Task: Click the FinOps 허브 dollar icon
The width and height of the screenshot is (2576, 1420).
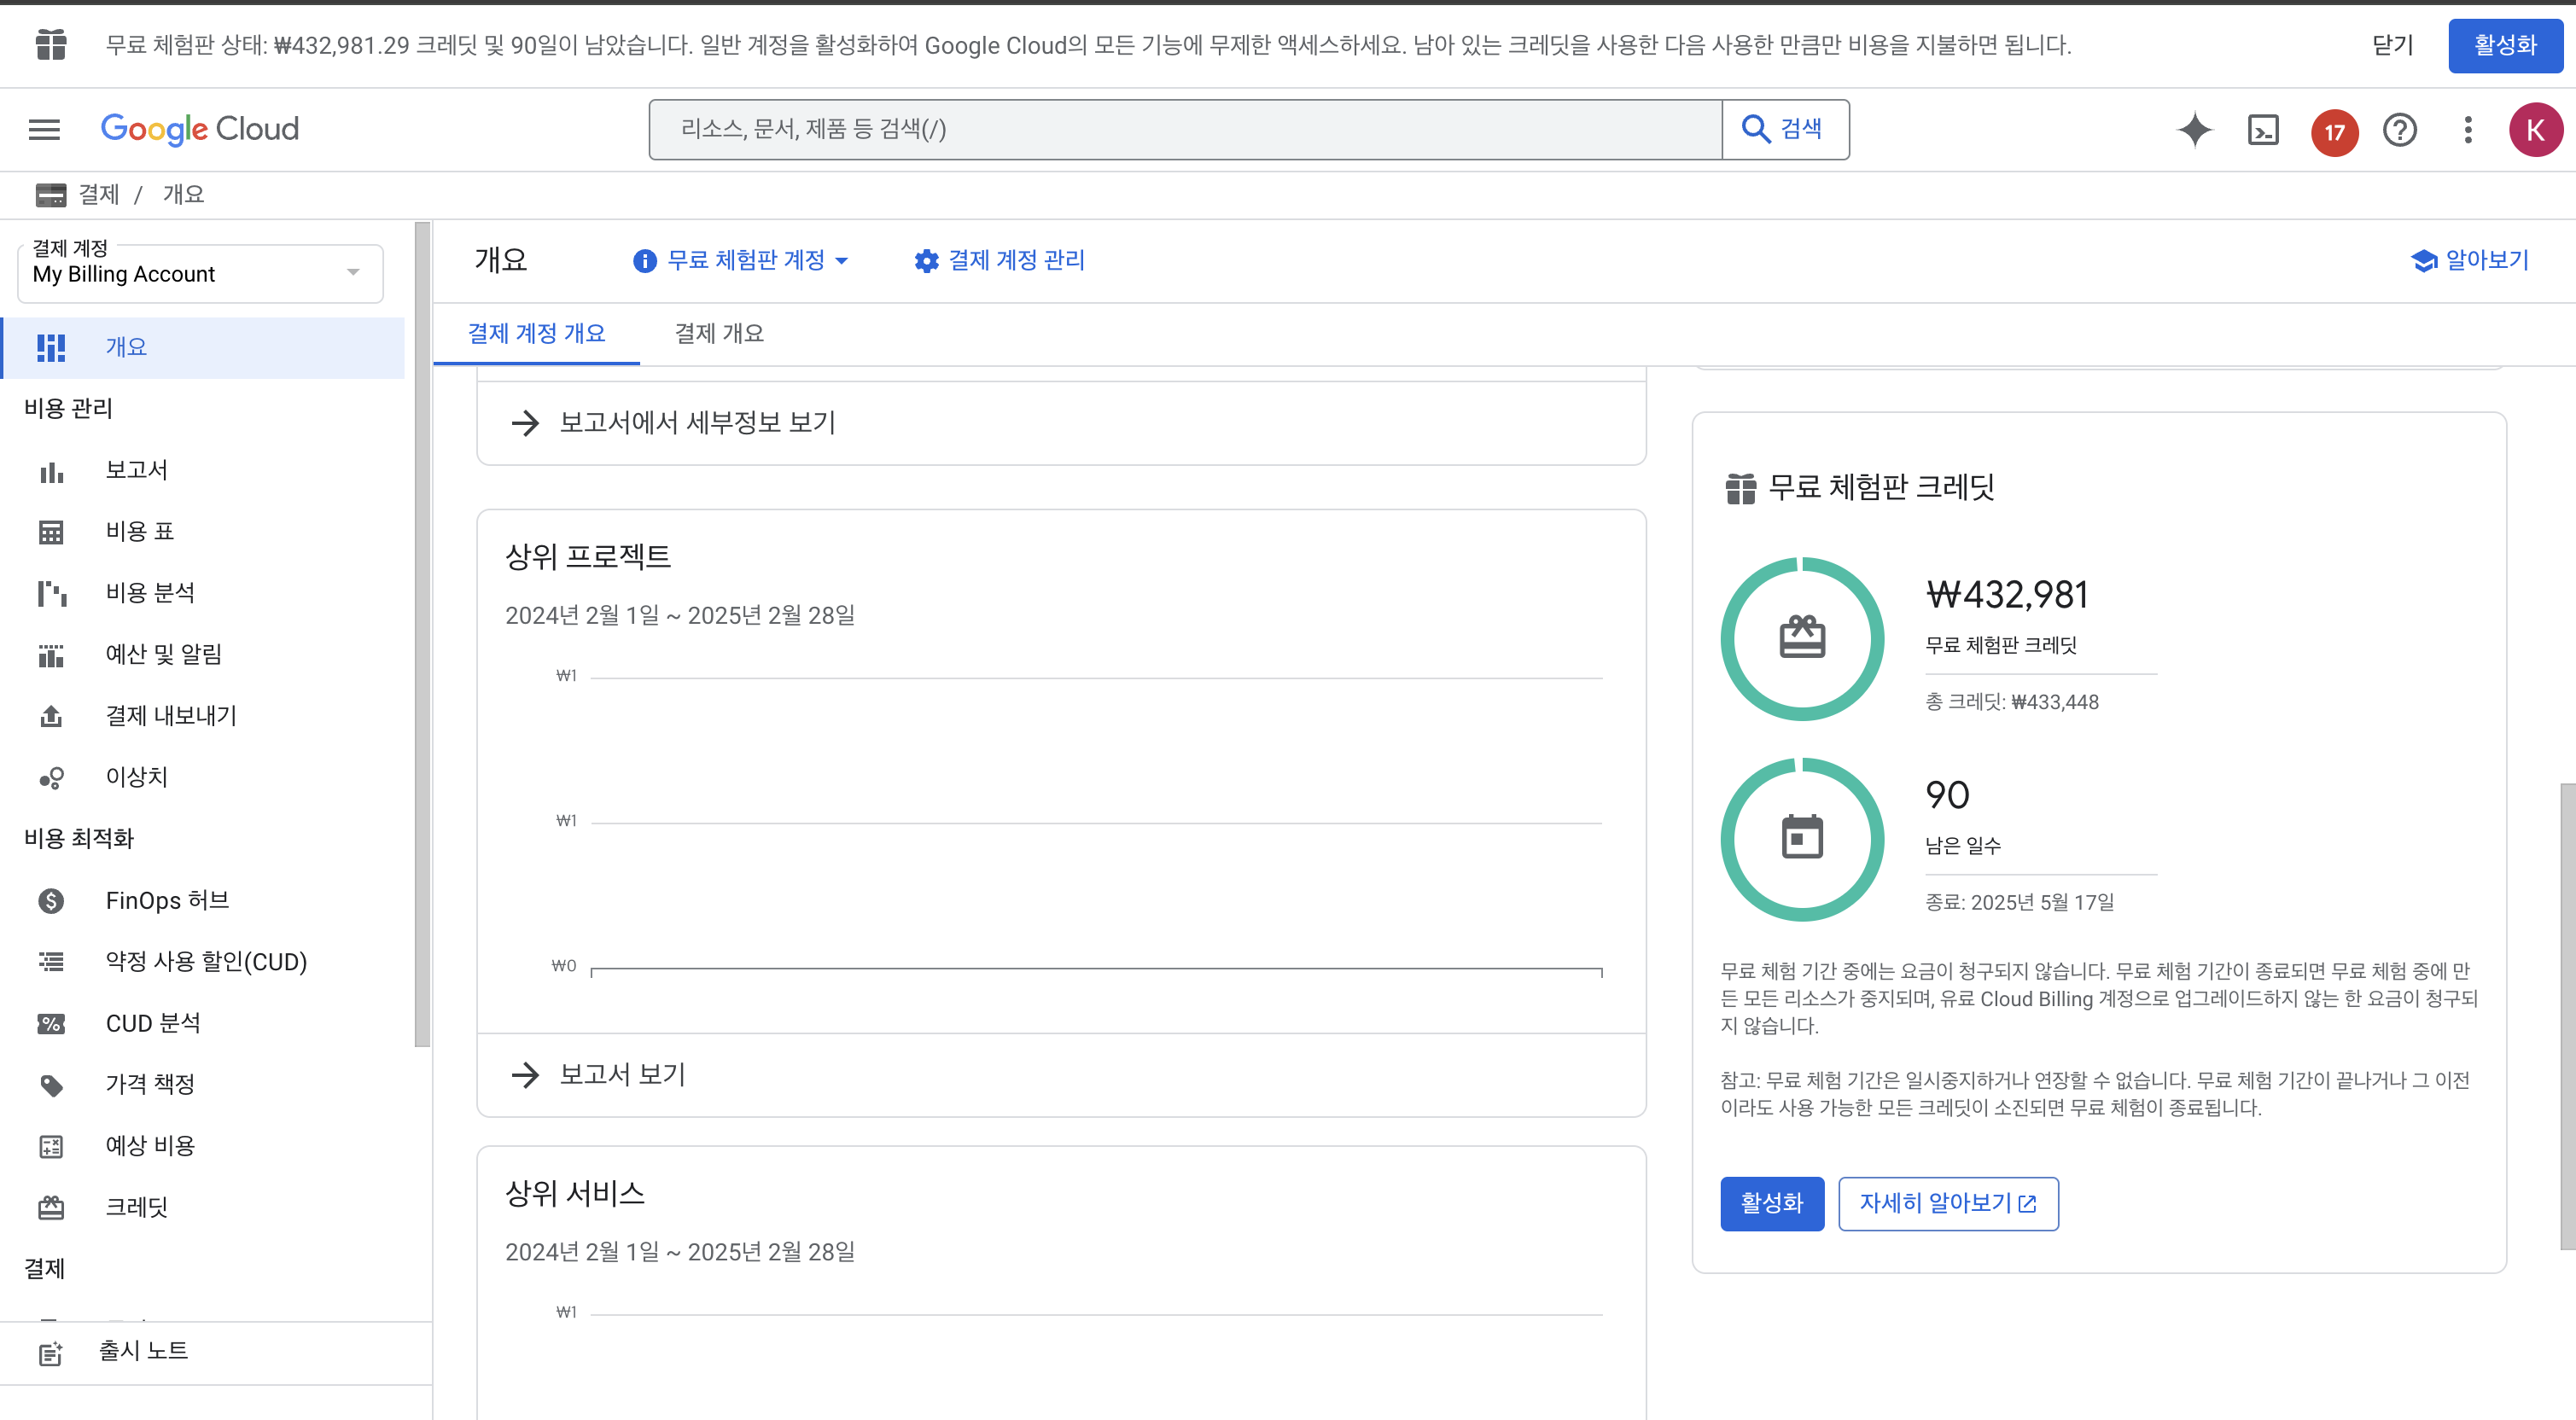Action: pyautogui.click(x=51, y=900)
